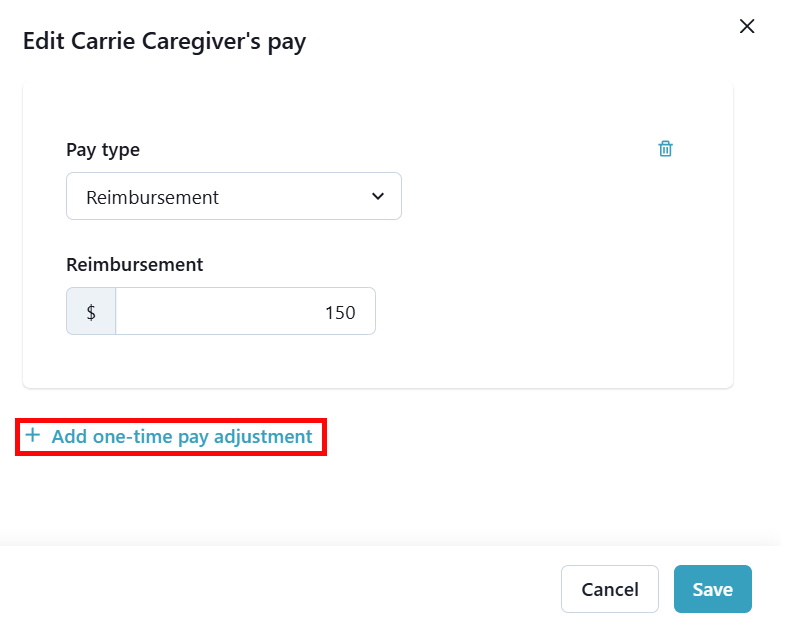Click the plus icon for pay adjustment
This screenshot has height=630, width=794.
point(33,436)
